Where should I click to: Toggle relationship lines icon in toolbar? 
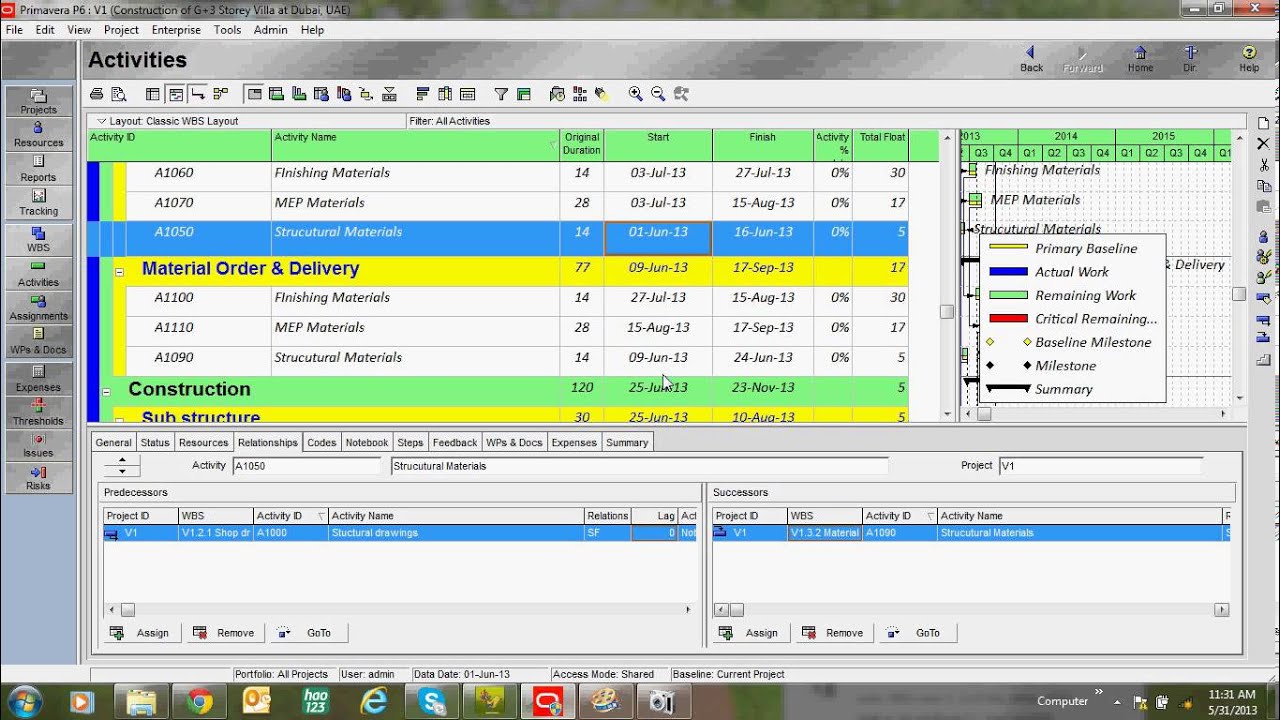pos(198,94)
